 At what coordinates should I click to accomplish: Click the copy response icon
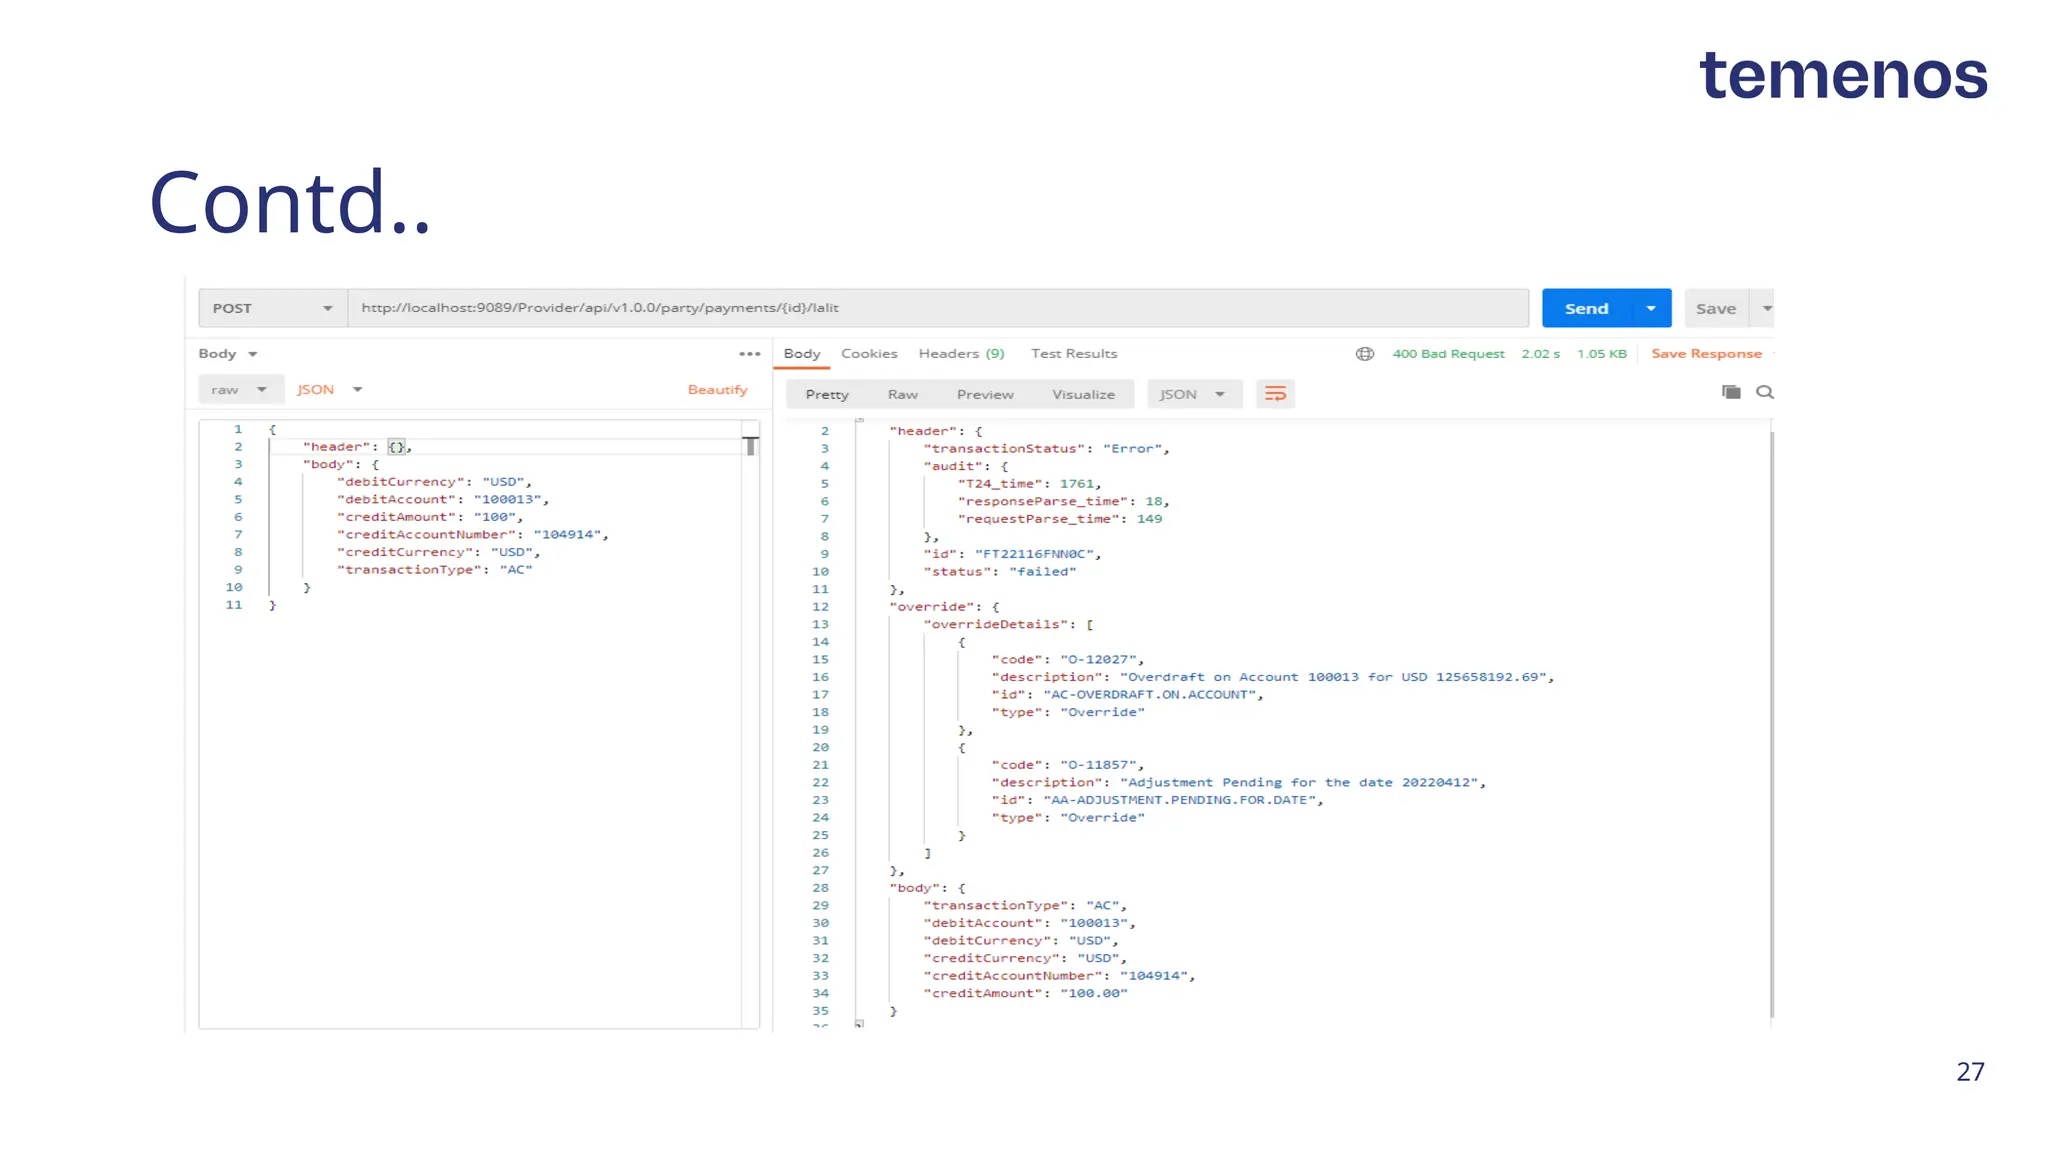coord(1731,392)
